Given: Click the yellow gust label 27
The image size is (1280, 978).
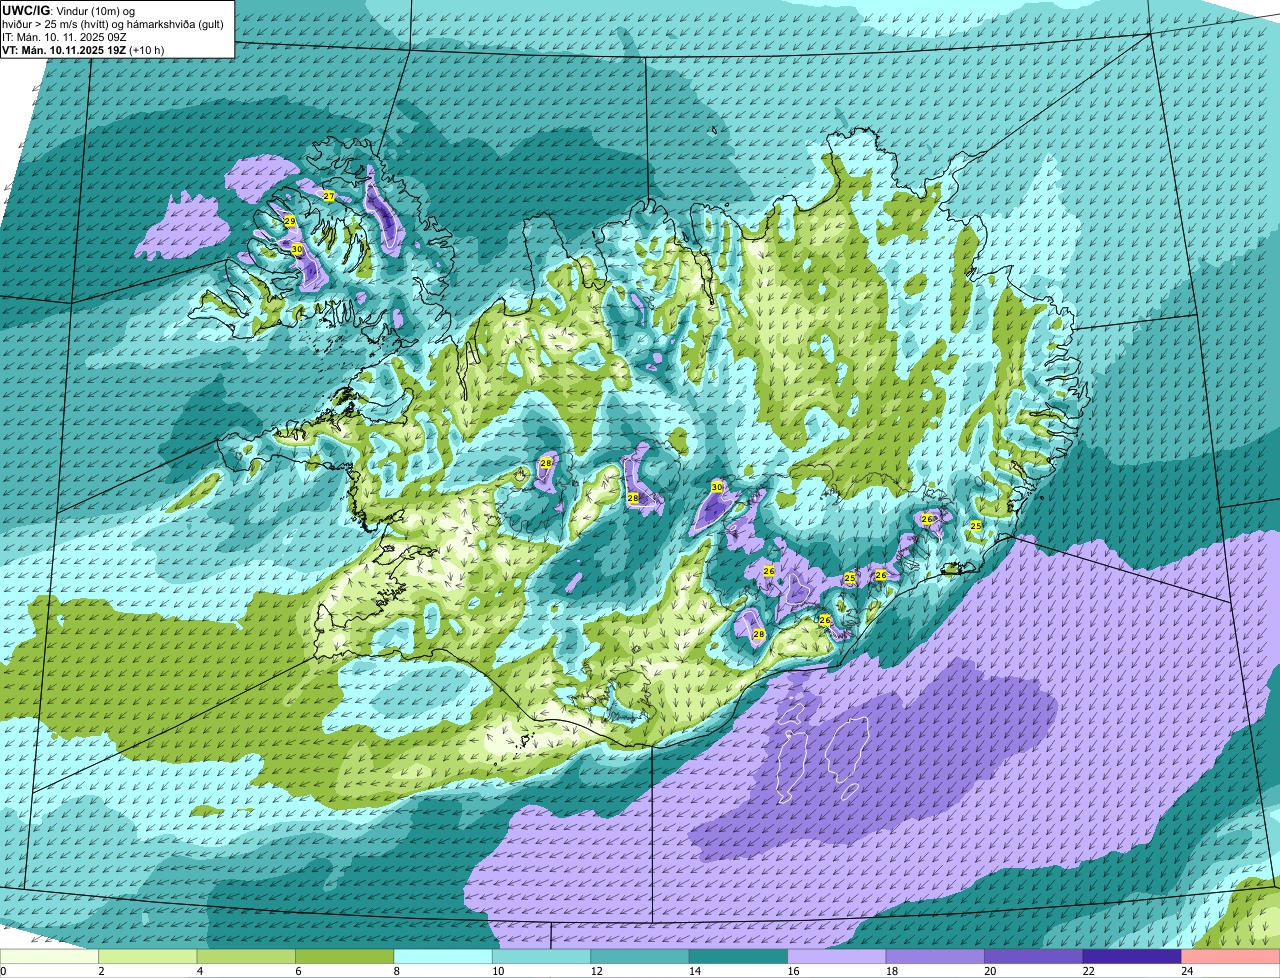Looking at the screenshot, I should point(328,196).
